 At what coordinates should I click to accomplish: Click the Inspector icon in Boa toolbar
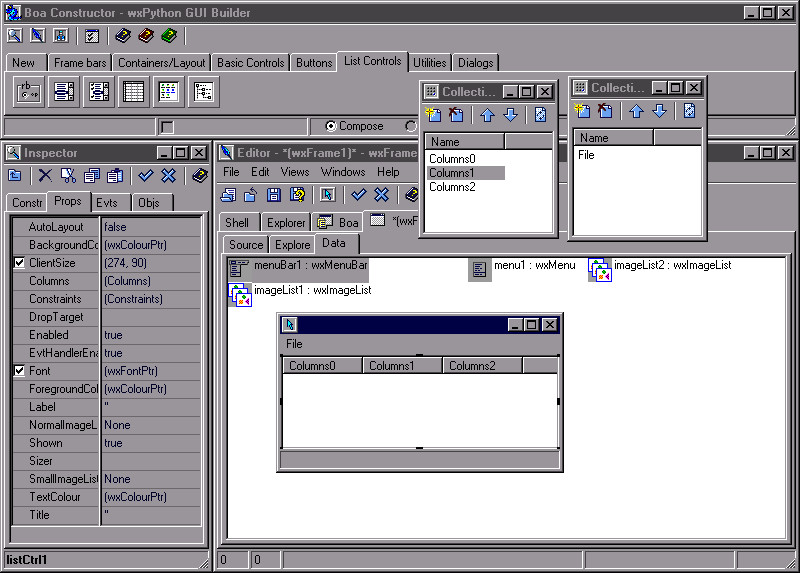point(15,35)
